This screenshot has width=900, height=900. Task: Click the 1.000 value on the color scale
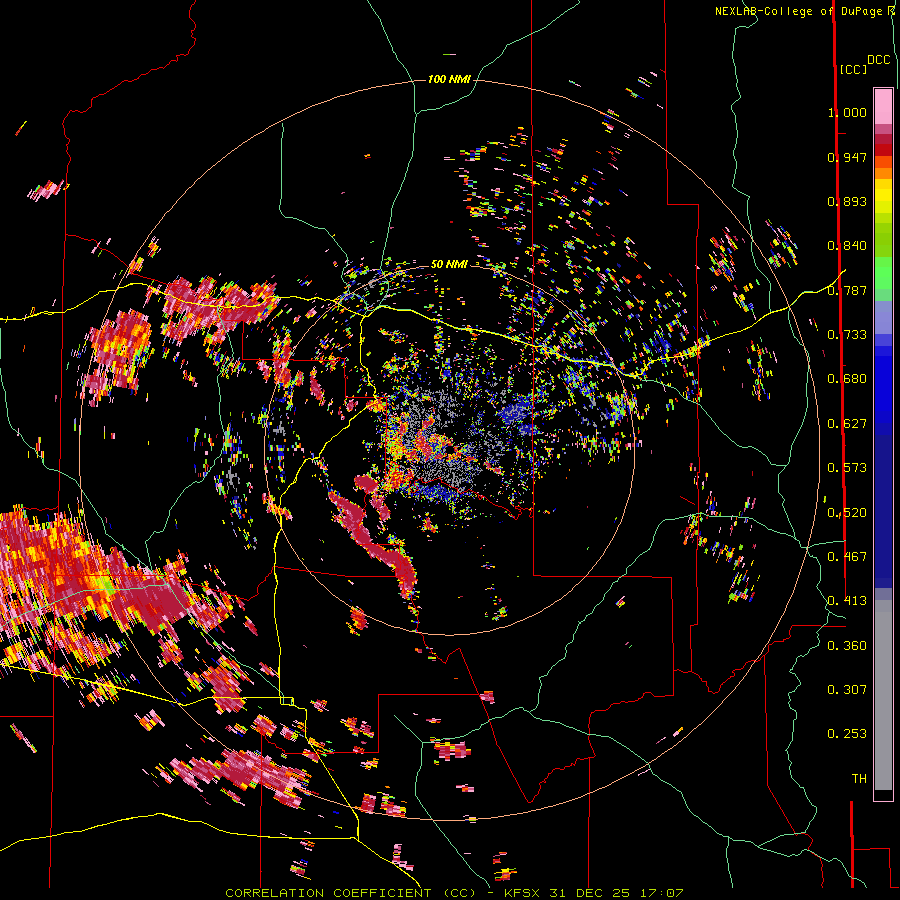click(847, 112)
